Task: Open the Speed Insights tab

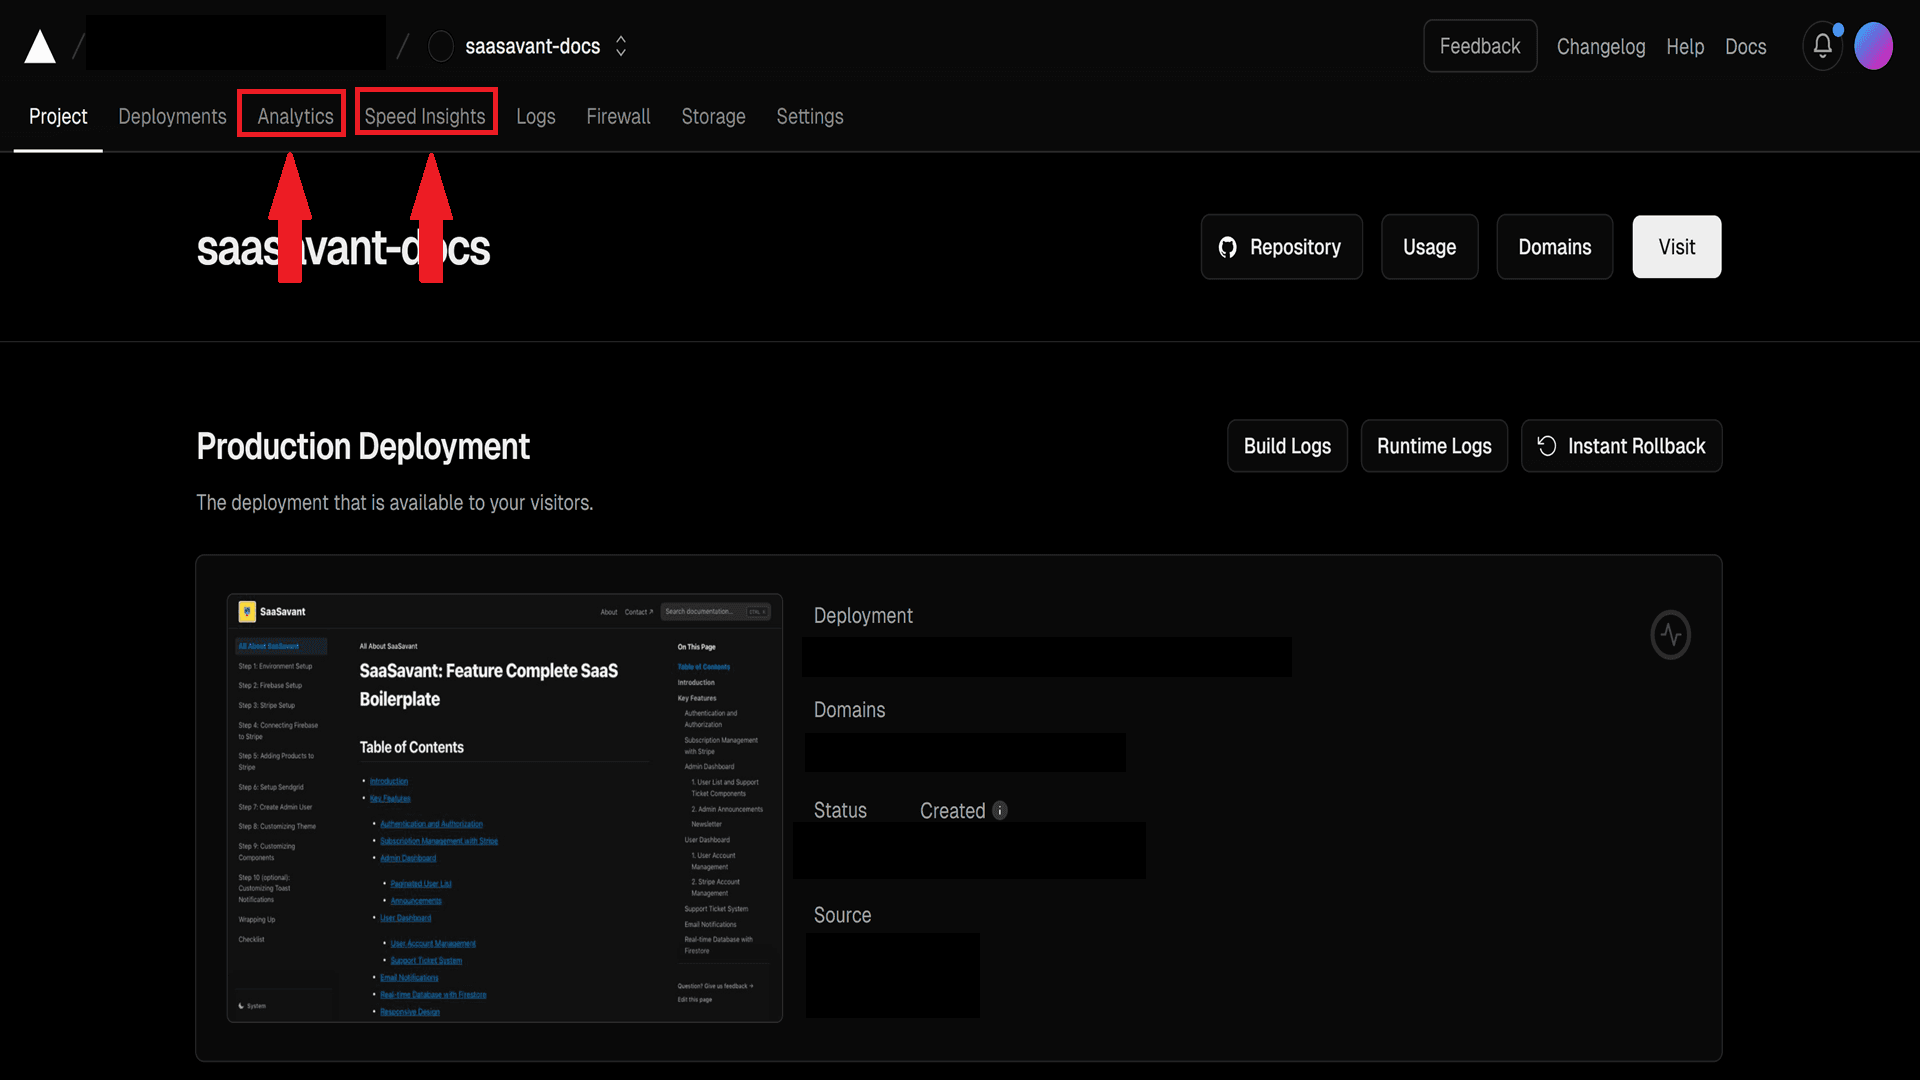Action: [425, 116]
